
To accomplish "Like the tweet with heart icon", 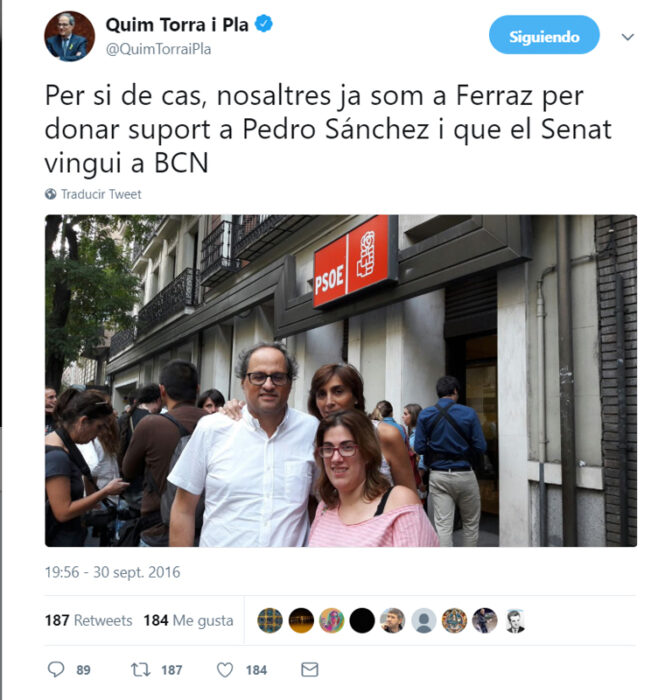I will 225,670.
